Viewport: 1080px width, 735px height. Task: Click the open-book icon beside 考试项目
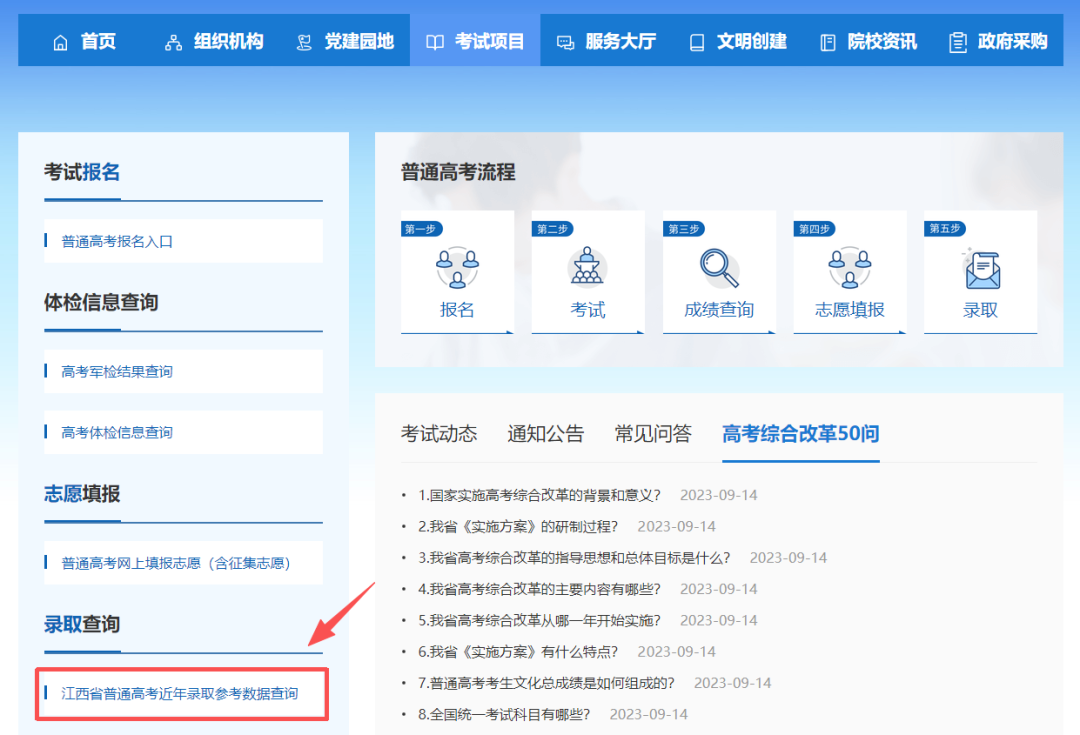coord(435,43)
